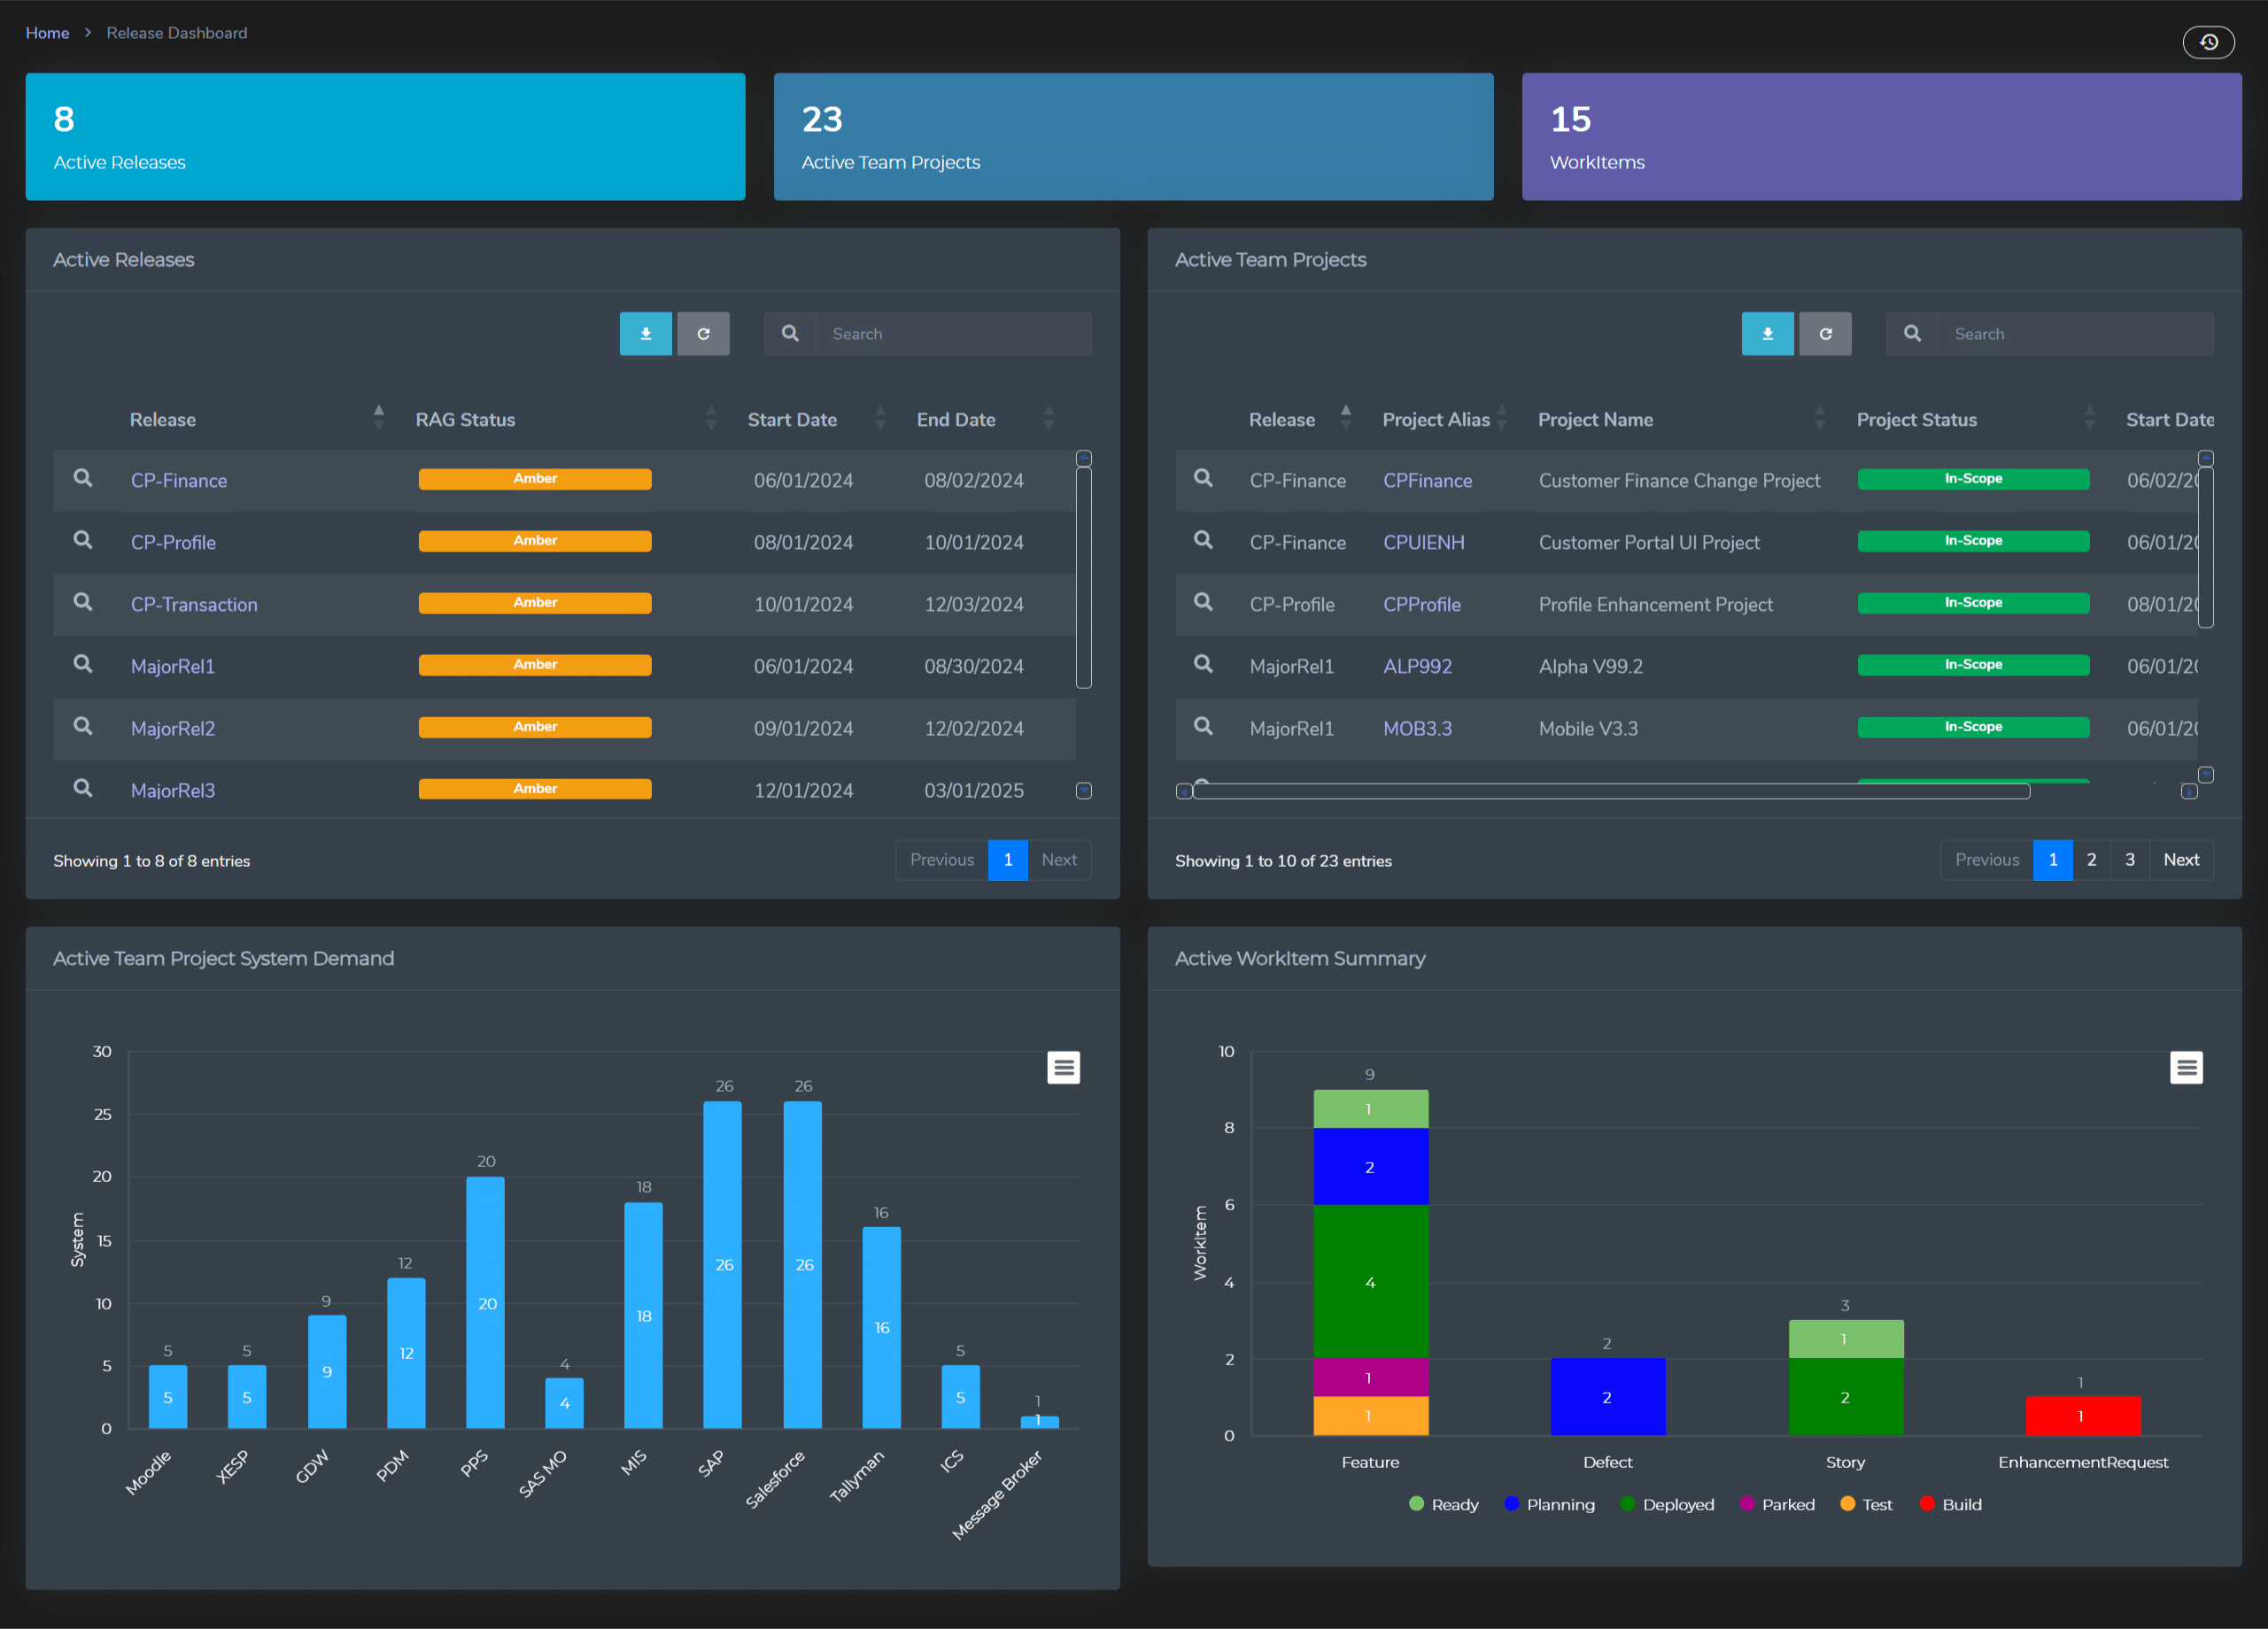Click the history icon in top-right corner

click(2207, 42)
